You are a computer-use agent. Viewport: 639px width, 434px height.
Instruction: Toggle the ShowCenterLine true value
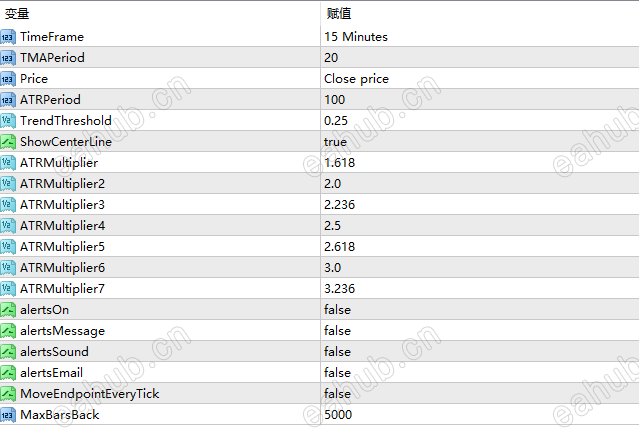click(x=336, y=141)
